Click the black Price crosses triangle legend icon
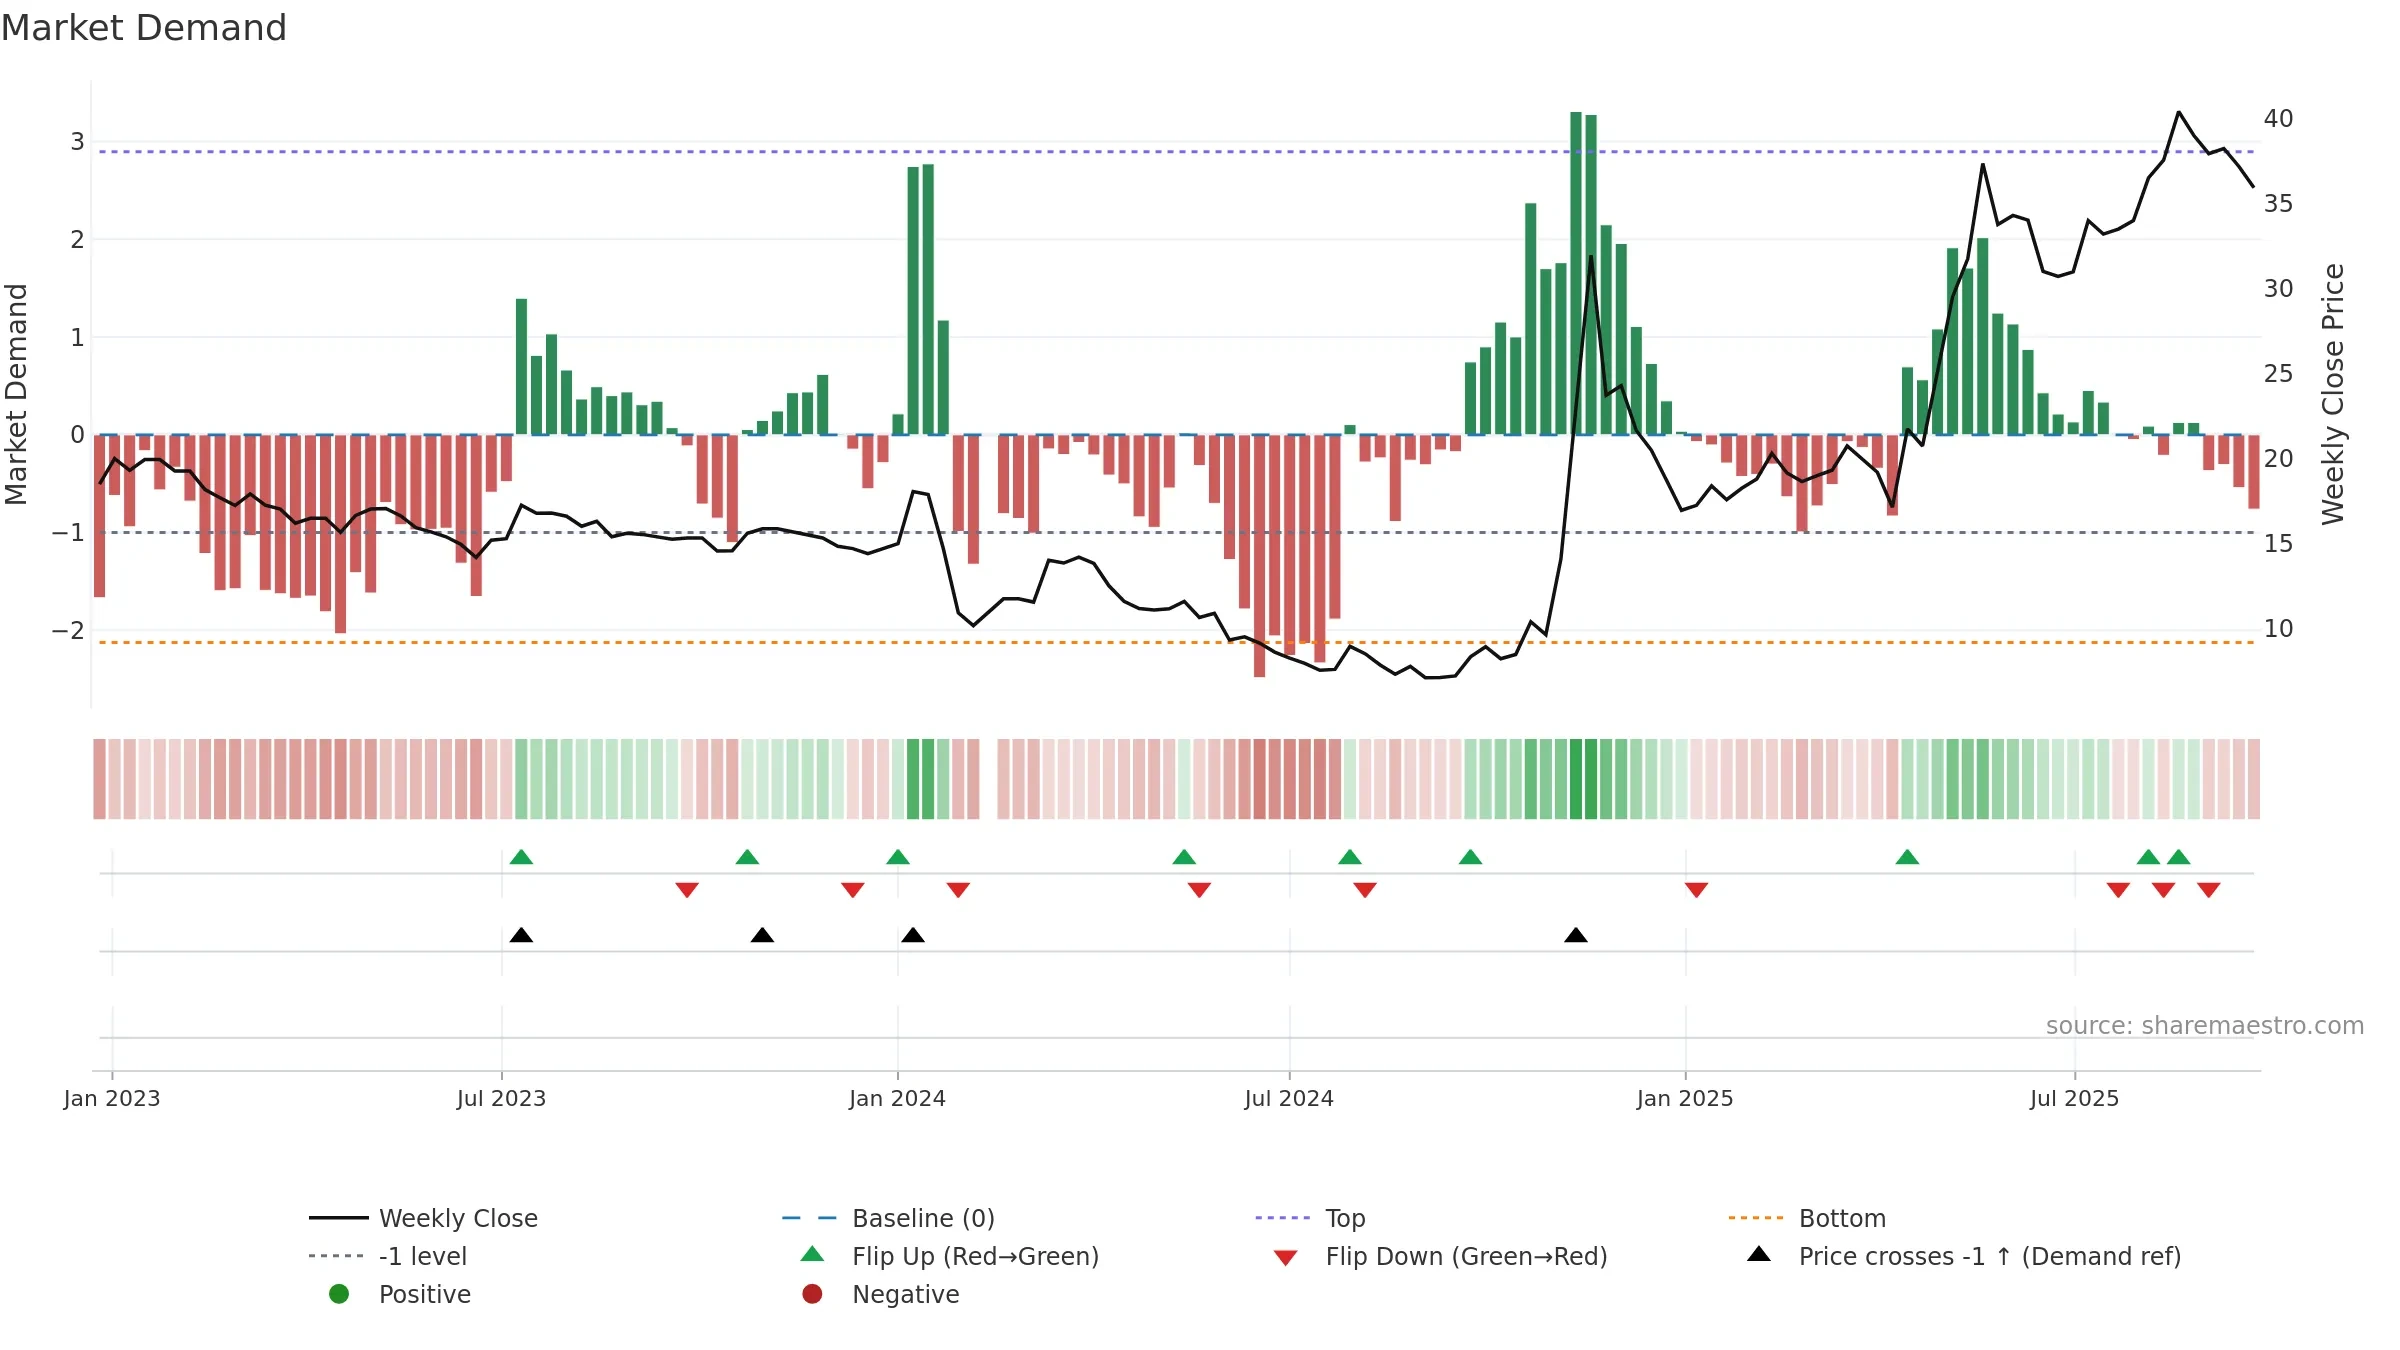 click(1759, 1254)
